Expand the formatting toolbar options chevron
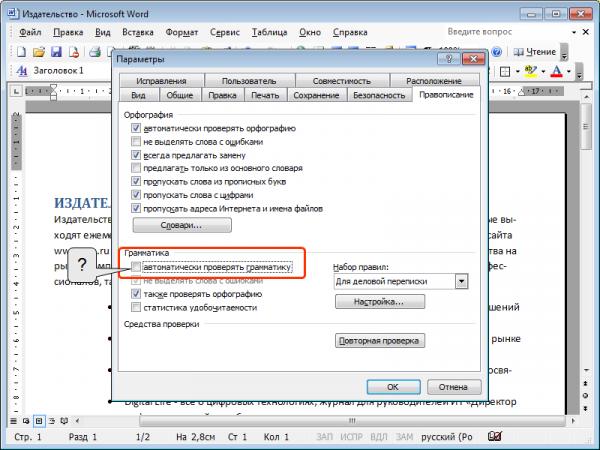The width and height of the screenshot is (600, 450). [x=579, y=71]
